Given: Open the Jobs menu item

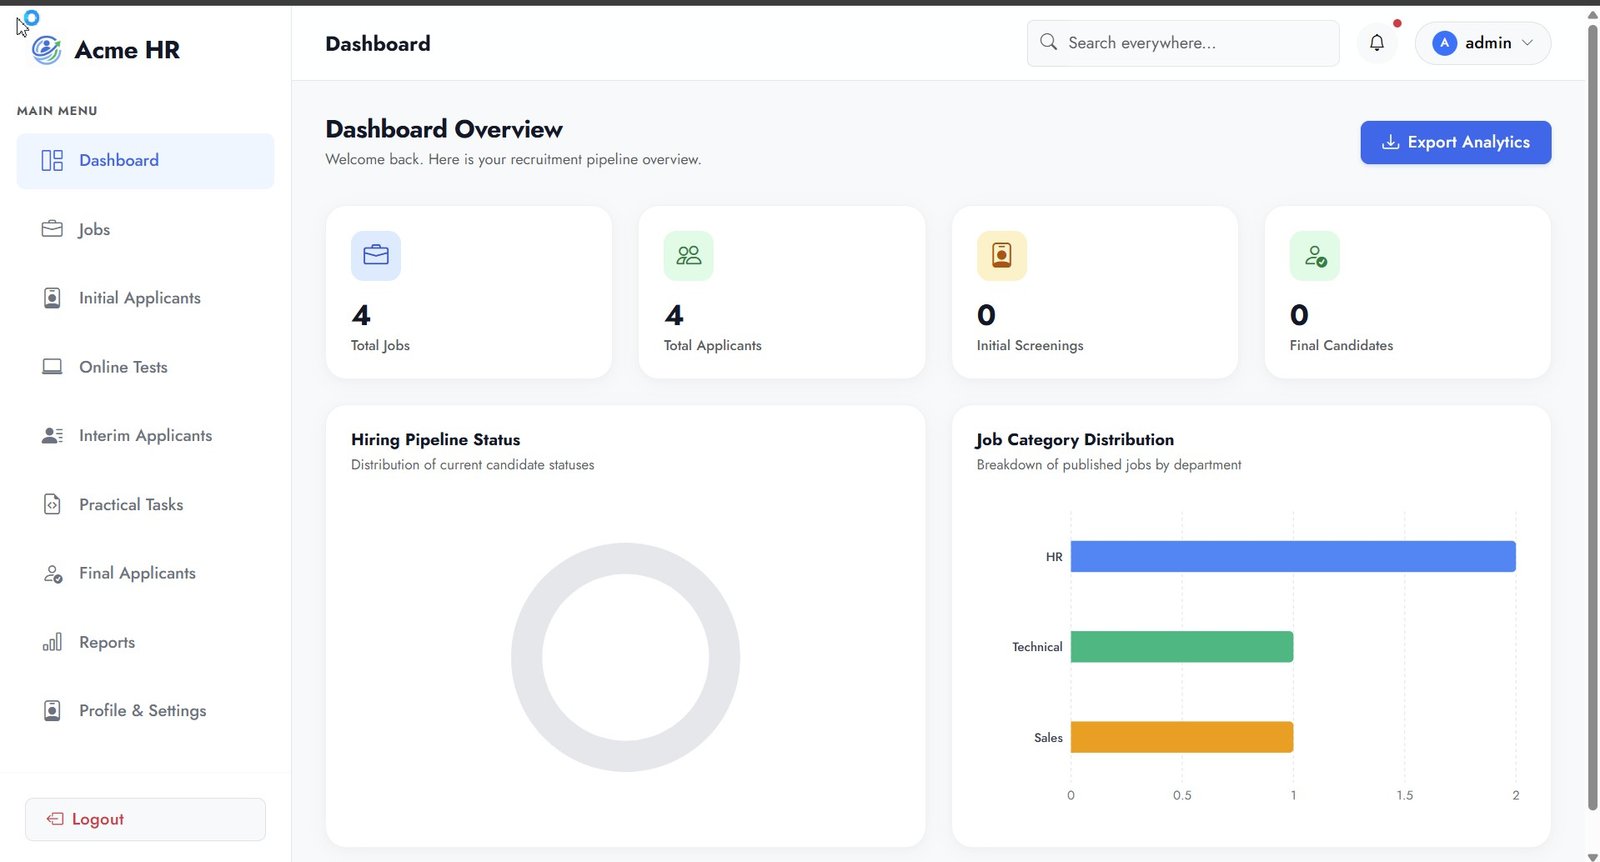Looking at the screenshot, I should pyautogui.click(x=145, y=229).
